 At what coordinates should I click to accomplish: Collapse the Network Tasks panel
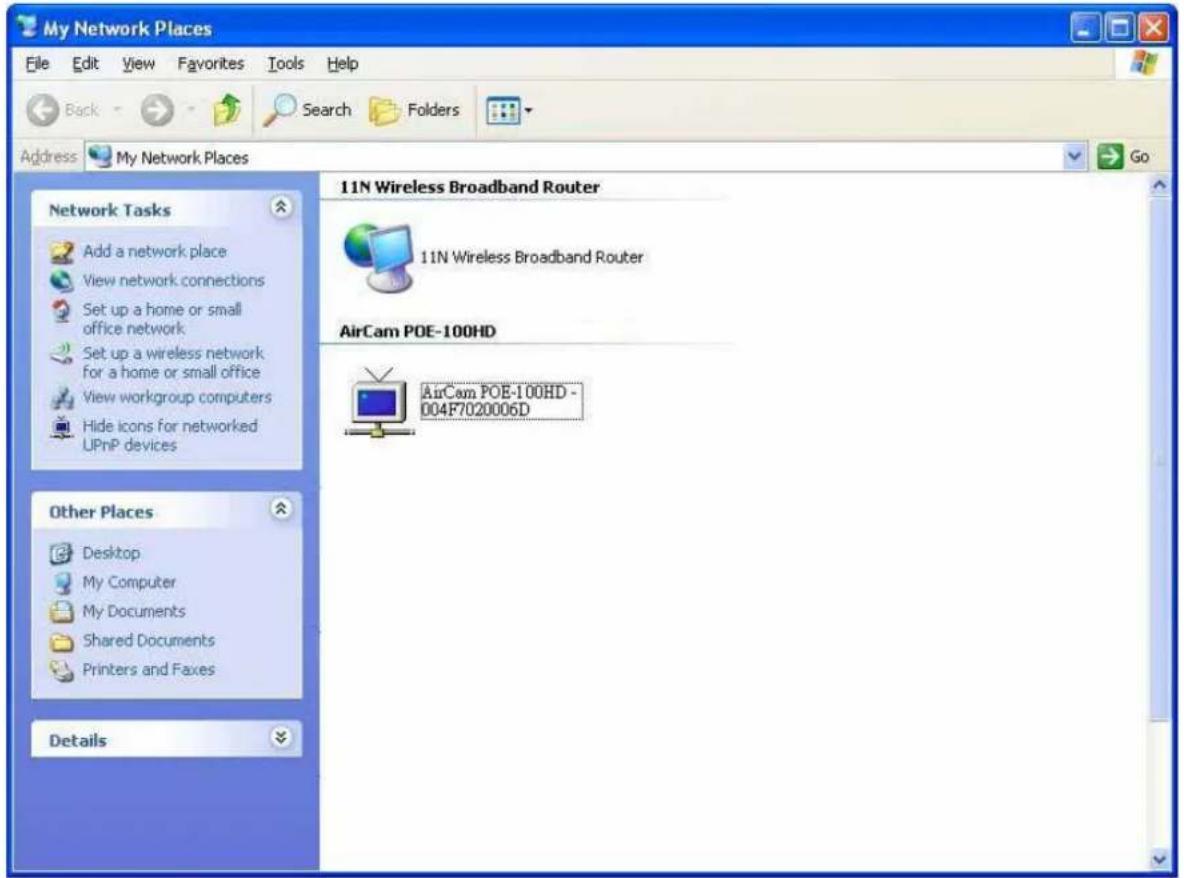(x=280, y=208)
